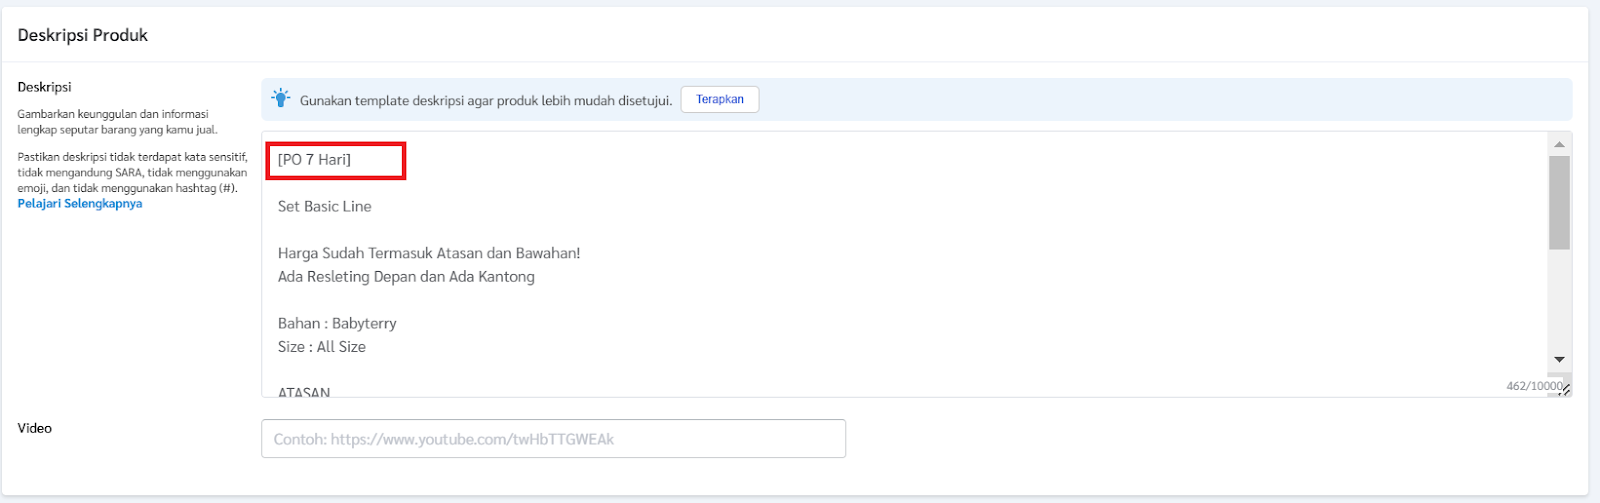Click the description scrollbar down arrow

[x=1559, y=360]
